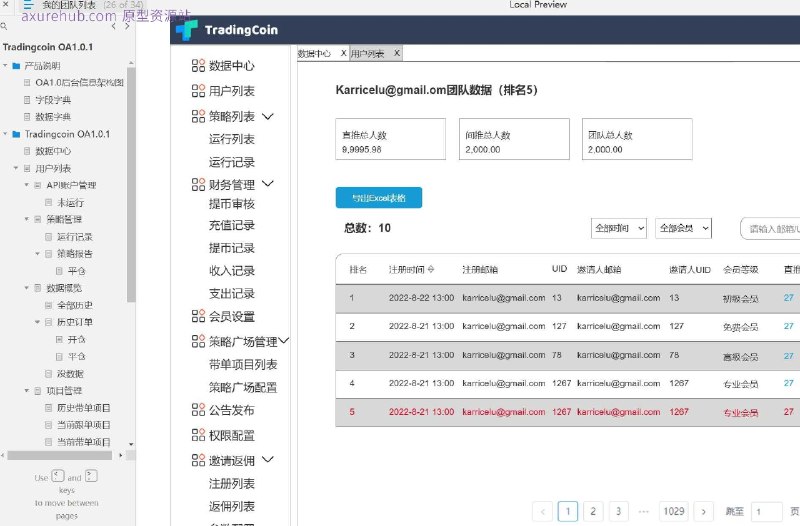
Task: Close the 用户列表 tab with X
Action: point(396,53)
